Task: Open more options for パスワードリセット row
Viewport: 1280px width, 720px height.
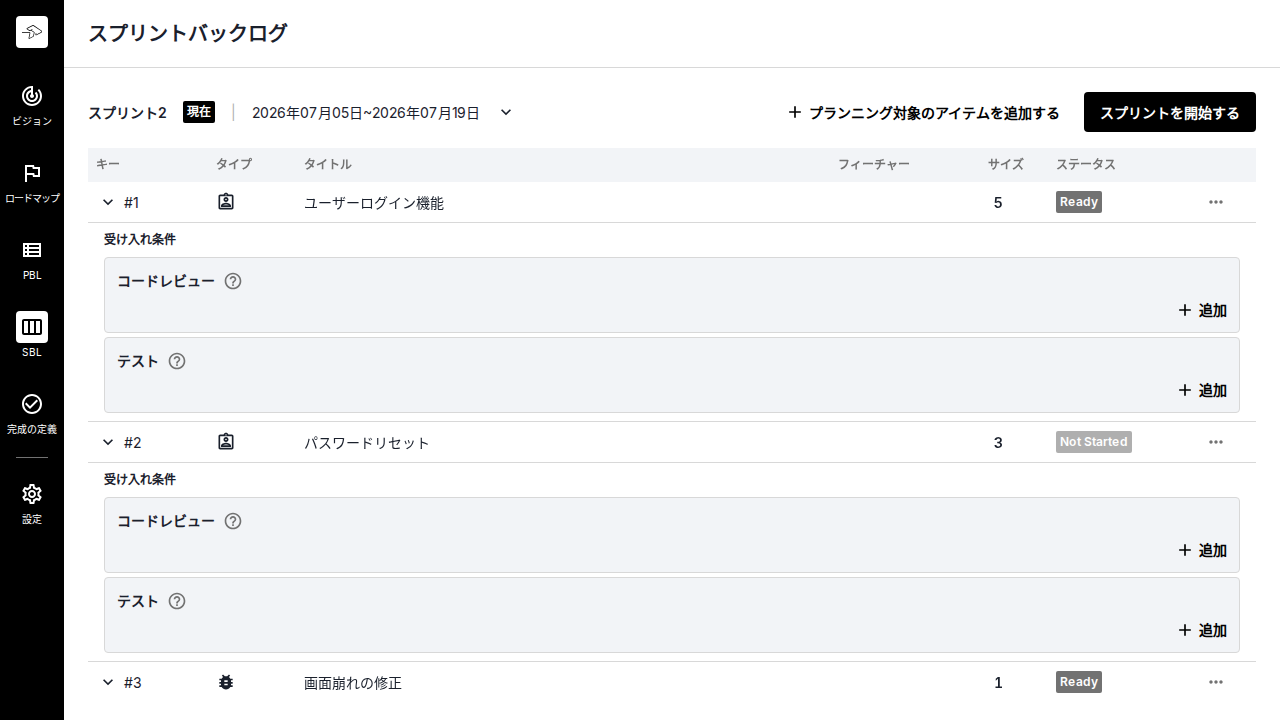Action: tap(1216, 442)
